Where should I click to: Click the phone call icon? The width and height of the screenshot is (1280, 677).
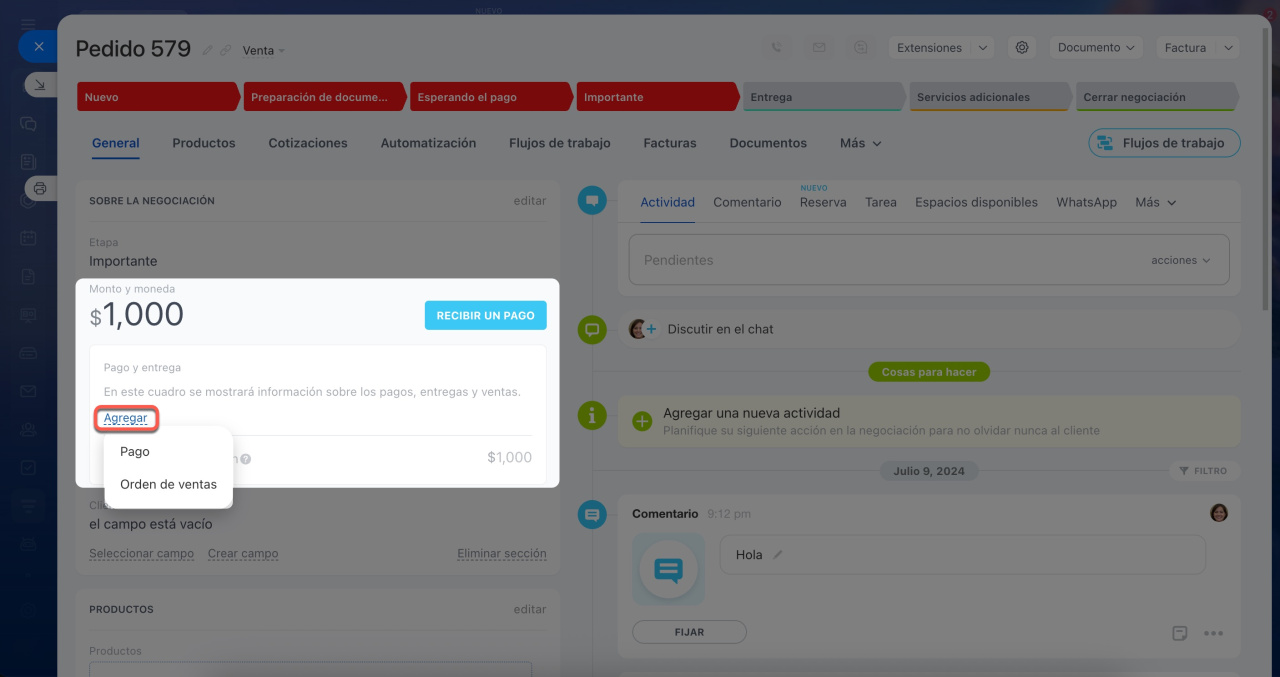[777, 47]
